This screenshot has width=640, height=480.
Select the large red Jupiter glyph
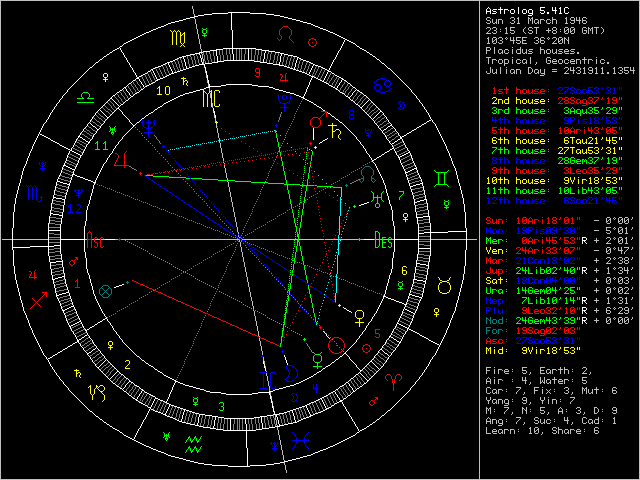(121, 160)
